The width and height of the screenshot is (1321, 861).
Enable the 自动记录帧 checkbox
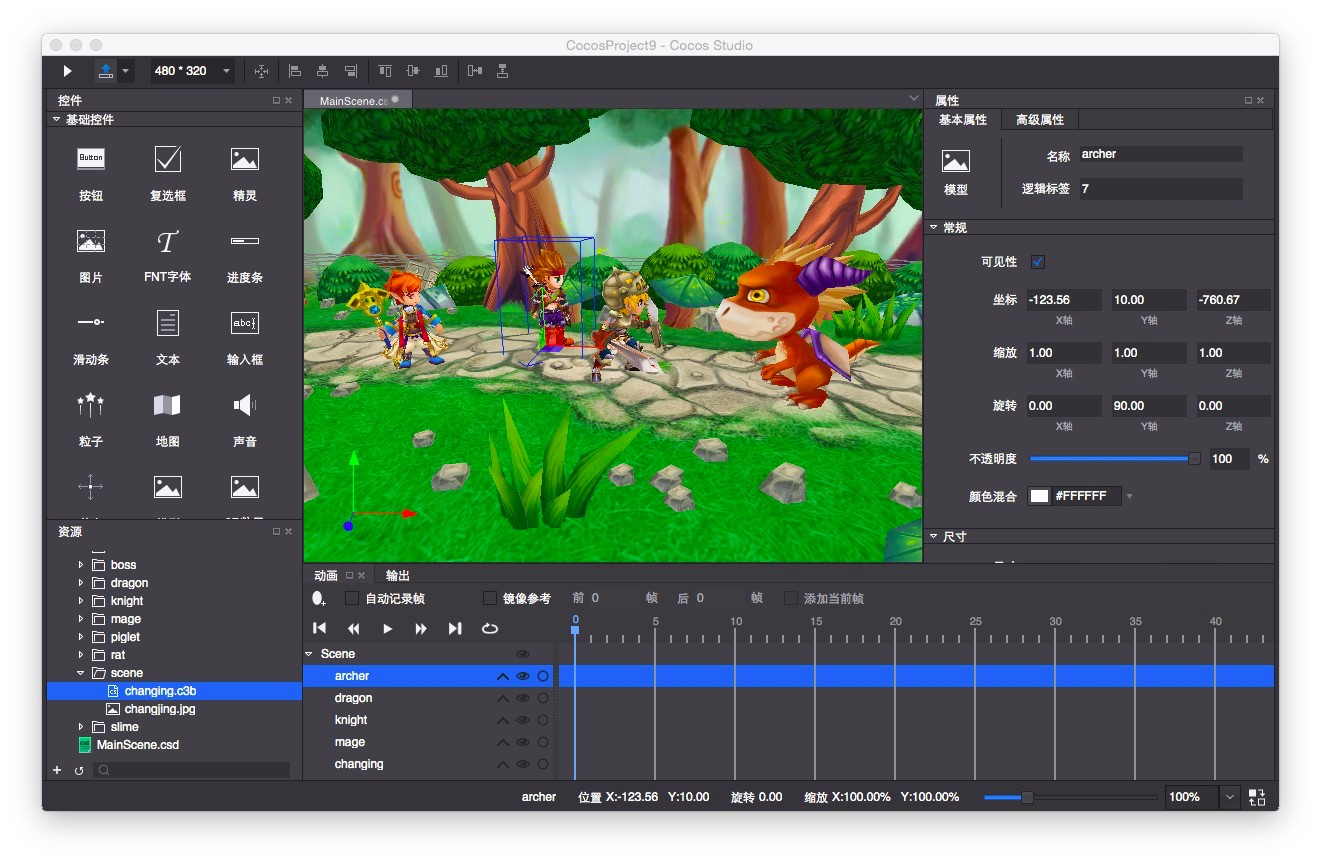tap(352, 598)
